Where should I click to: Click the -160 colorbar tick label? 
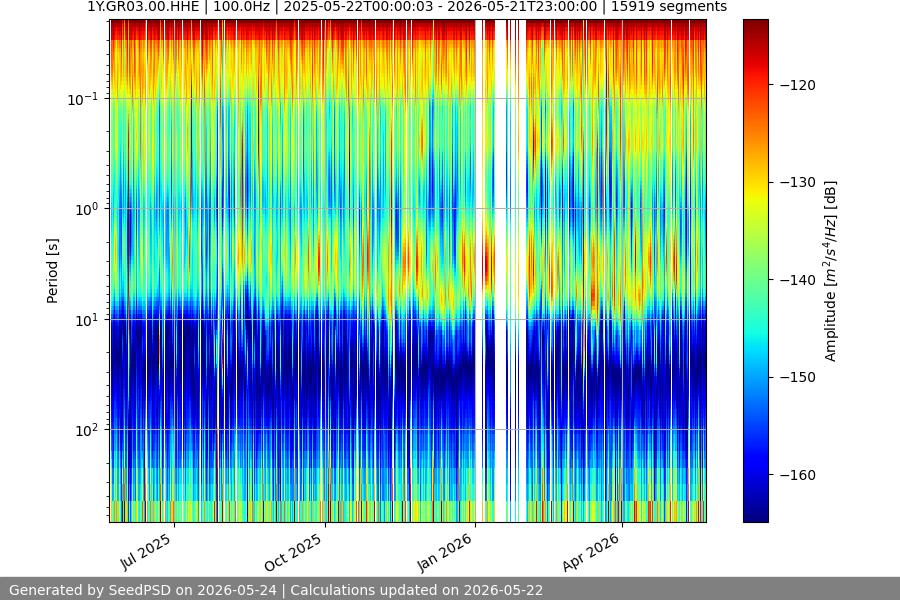[798, 475]
